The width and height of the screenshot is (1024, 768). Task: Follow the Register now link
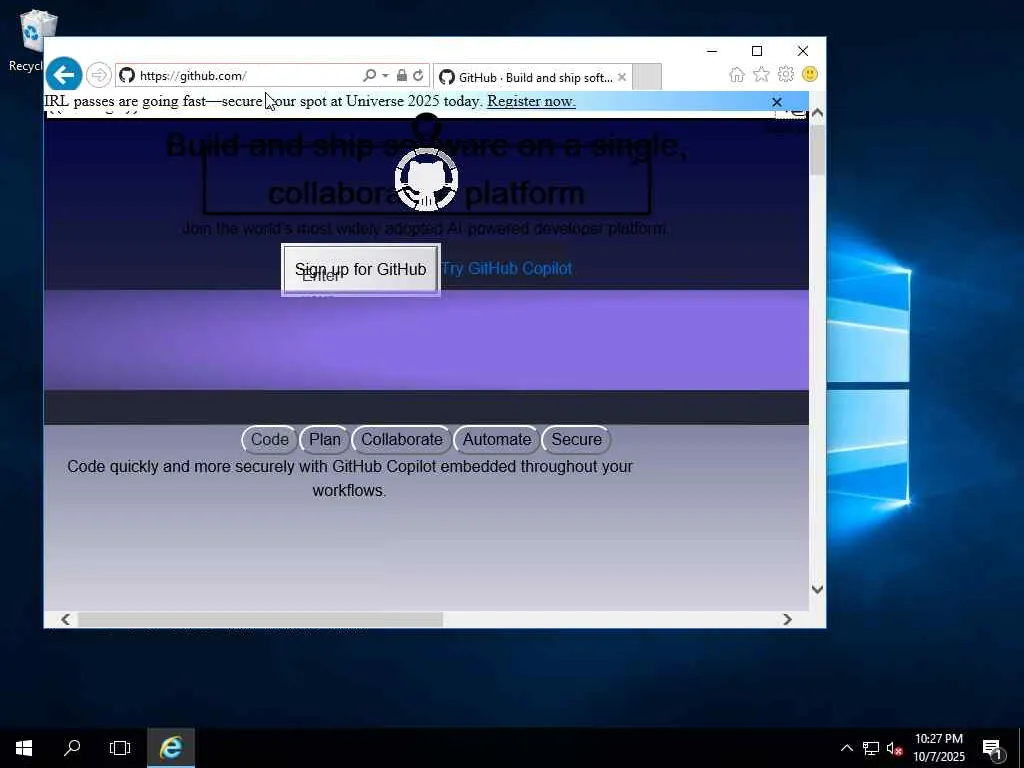pyautogui.click(x=532, y=101)
